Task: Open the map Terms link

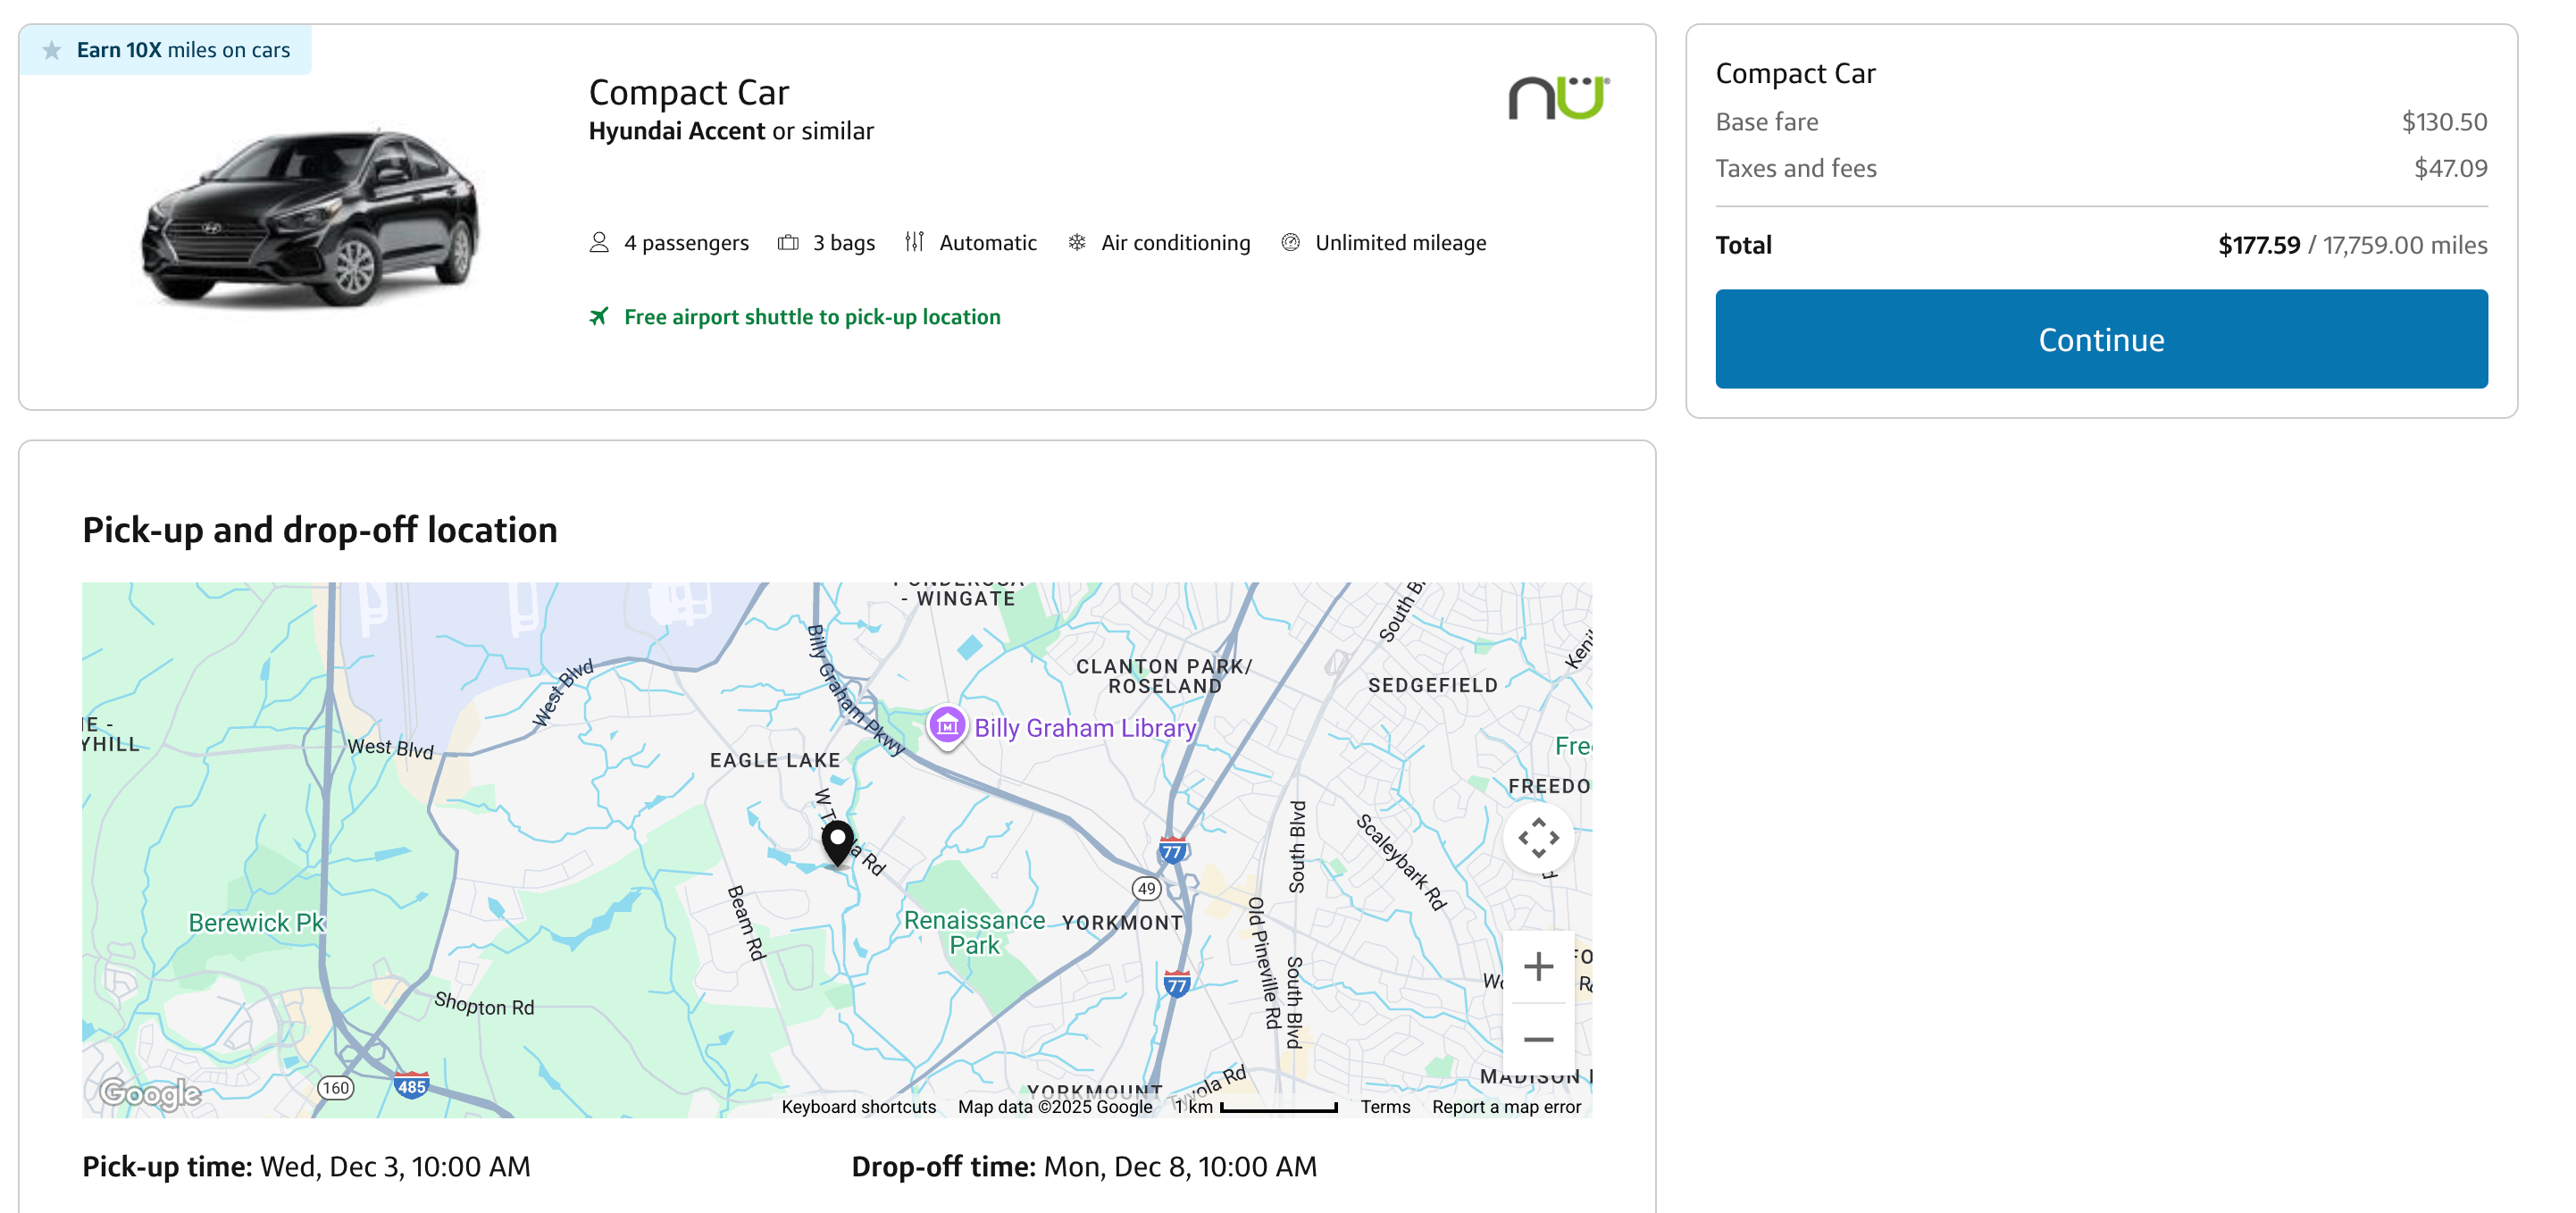Action: click(1384, 1106)
